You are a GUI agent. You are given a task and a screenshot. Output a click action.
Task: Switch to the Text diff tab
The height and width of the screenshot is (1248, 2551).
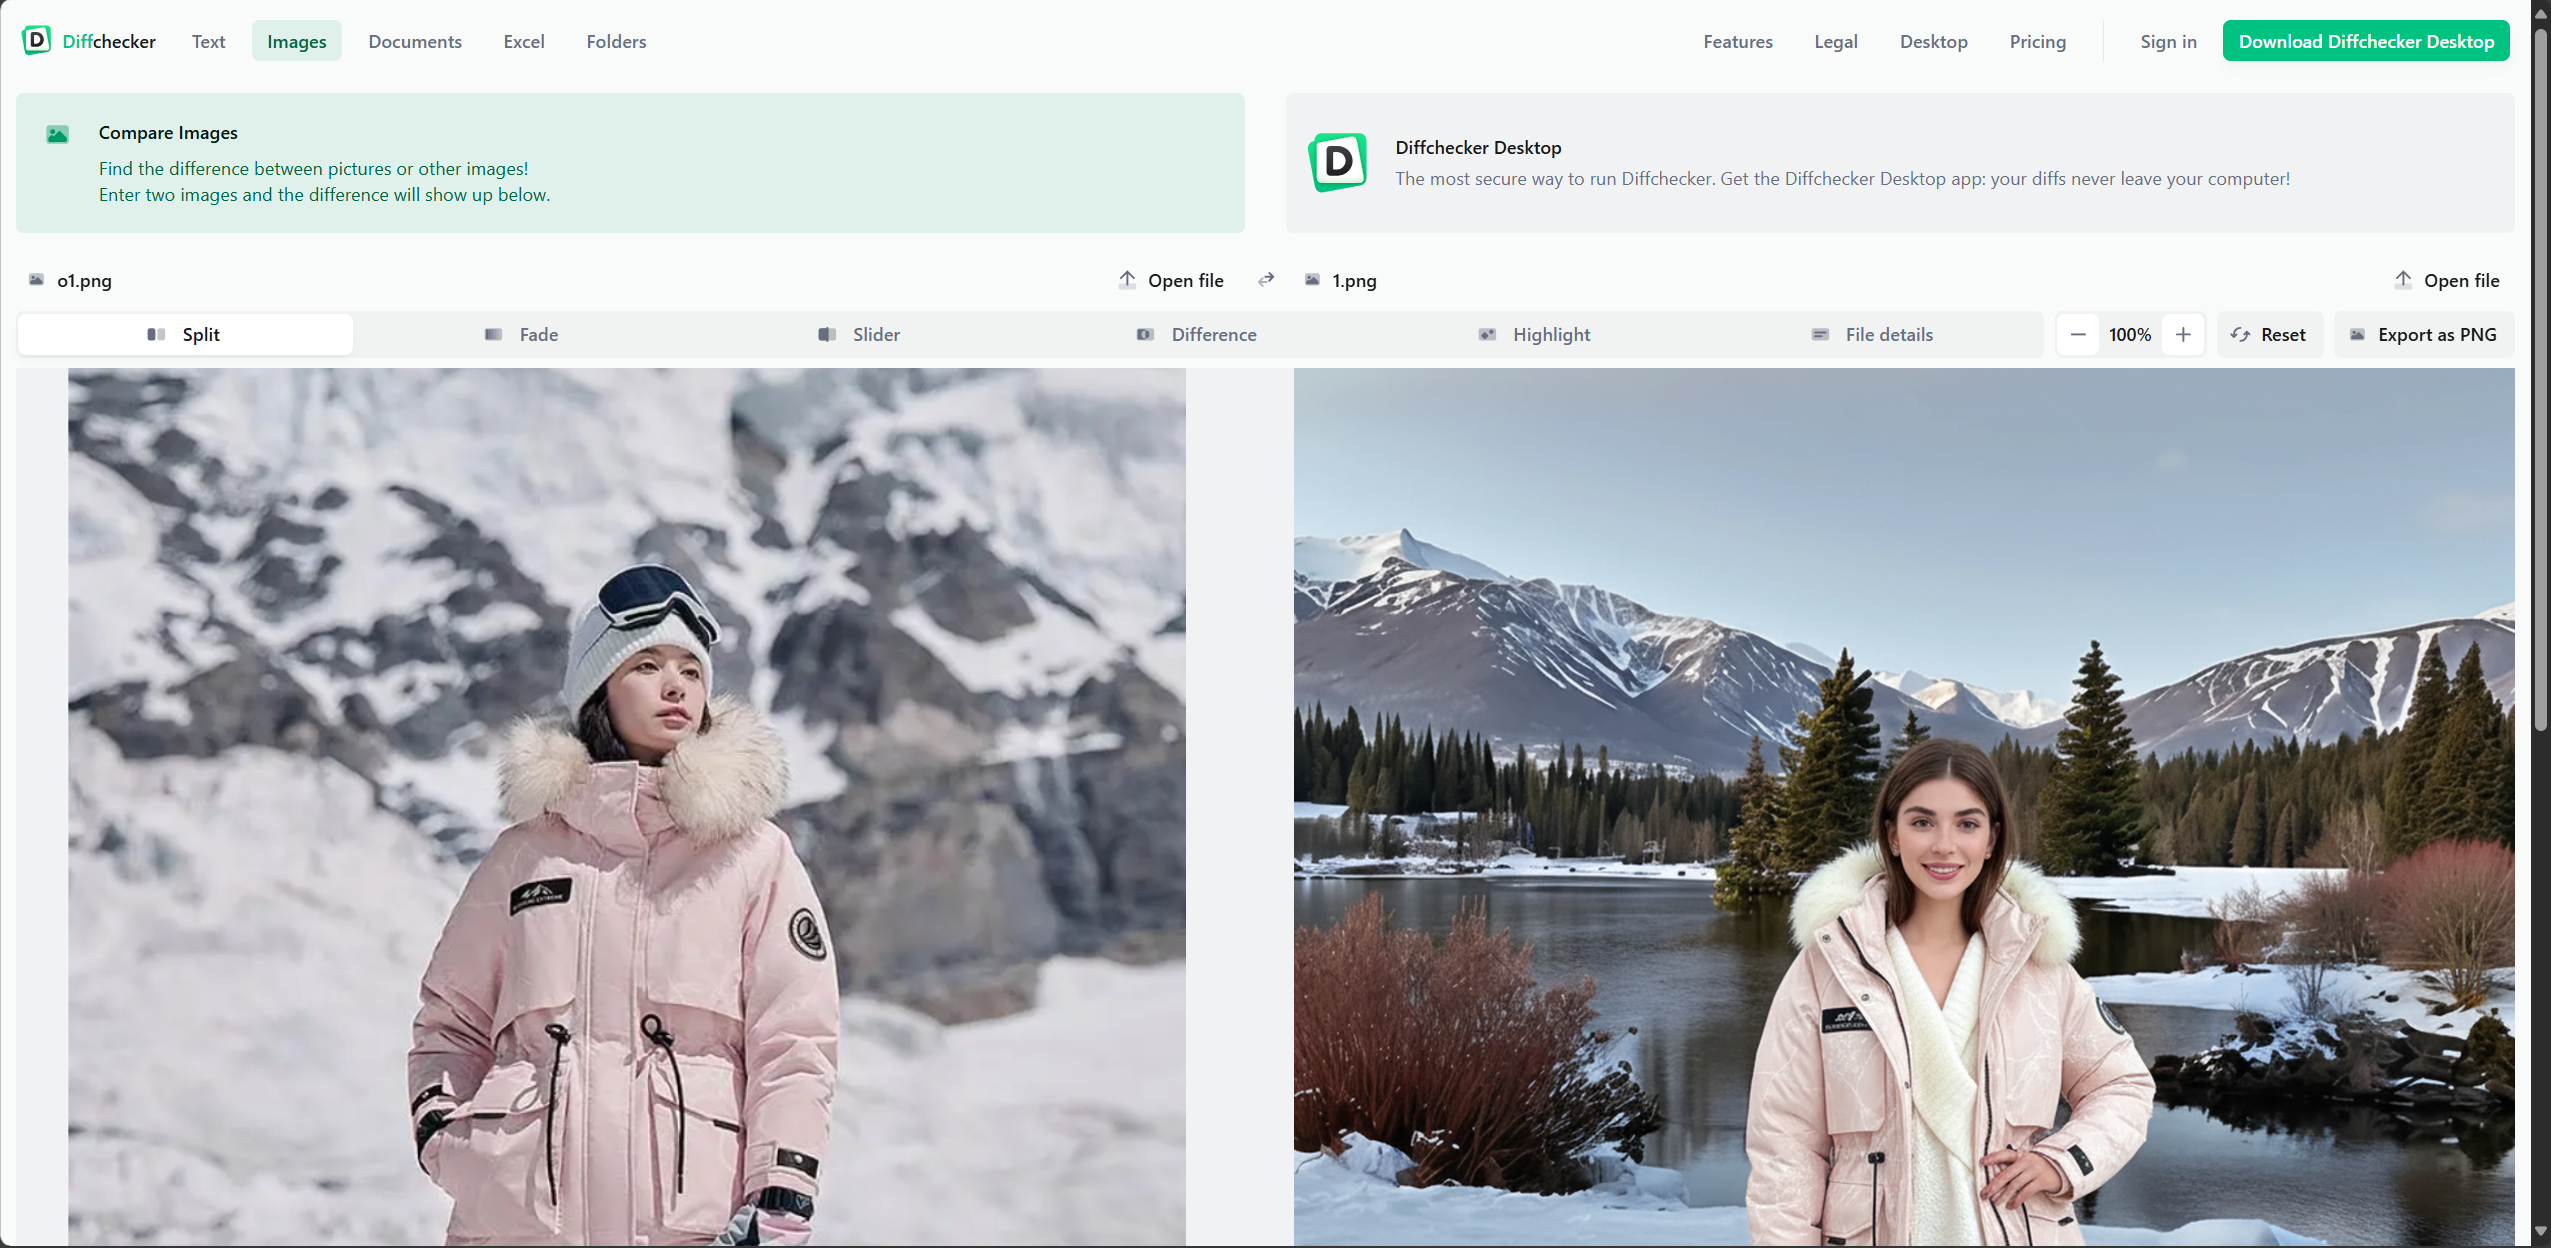pyautogui.click(x=207, y=41)
